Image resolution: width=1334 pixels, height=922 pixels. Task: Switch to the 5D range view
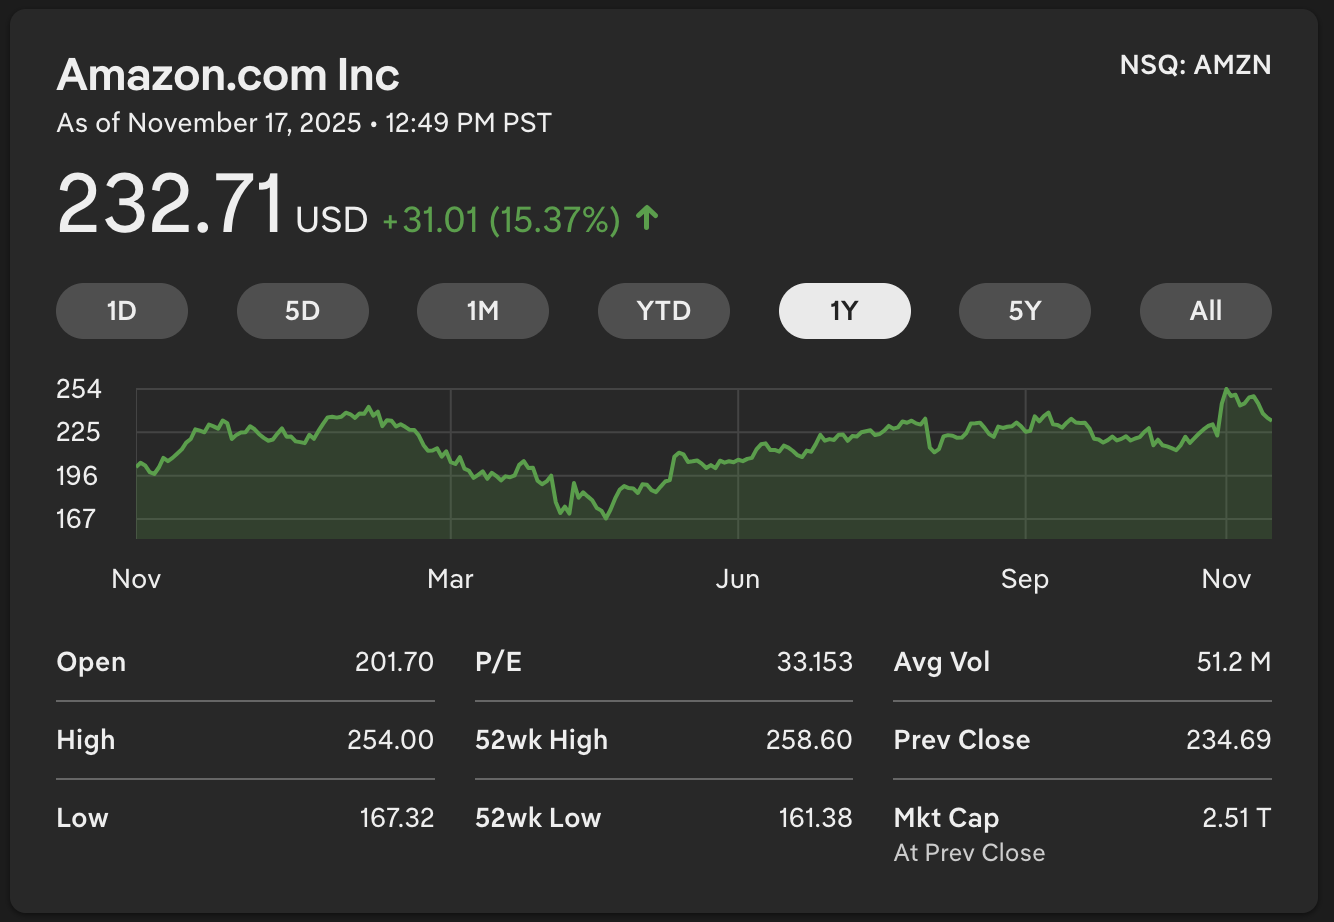(x=302, y=311)
